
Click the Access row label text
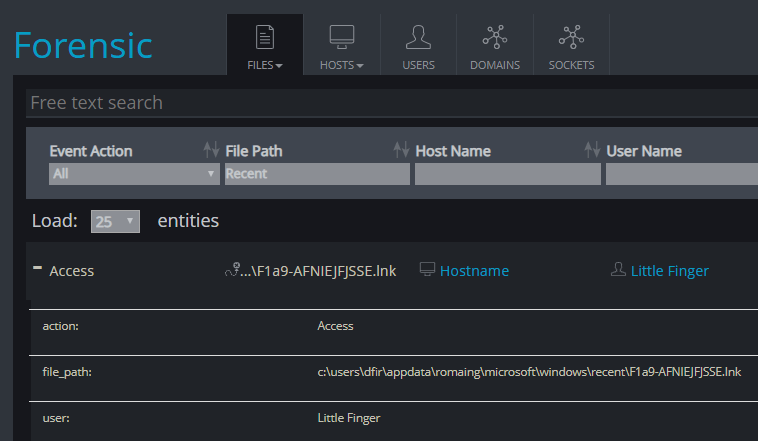click(72, 271)
